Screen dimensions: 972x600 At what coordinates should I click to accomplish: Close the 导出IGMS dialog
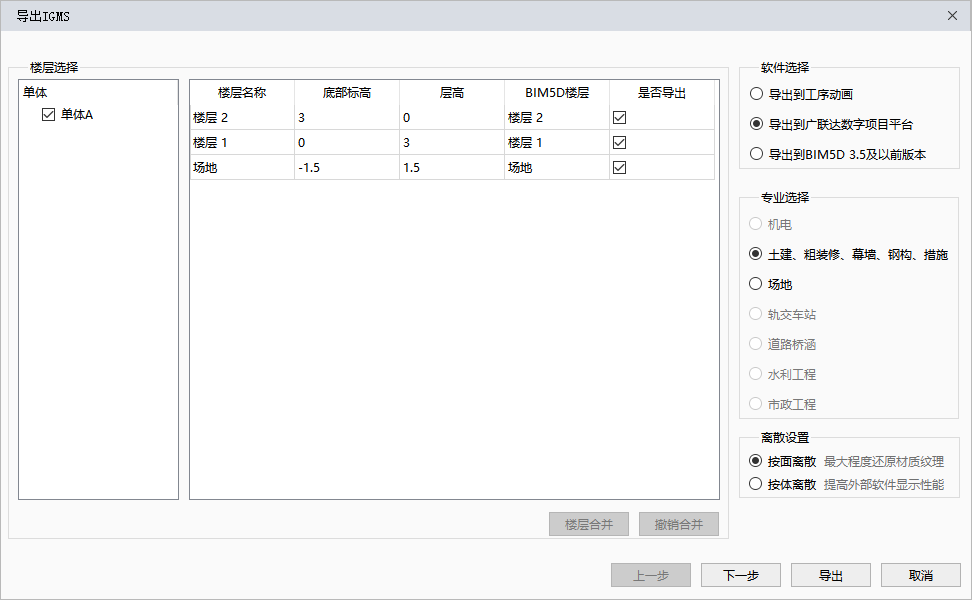[952, 15]
